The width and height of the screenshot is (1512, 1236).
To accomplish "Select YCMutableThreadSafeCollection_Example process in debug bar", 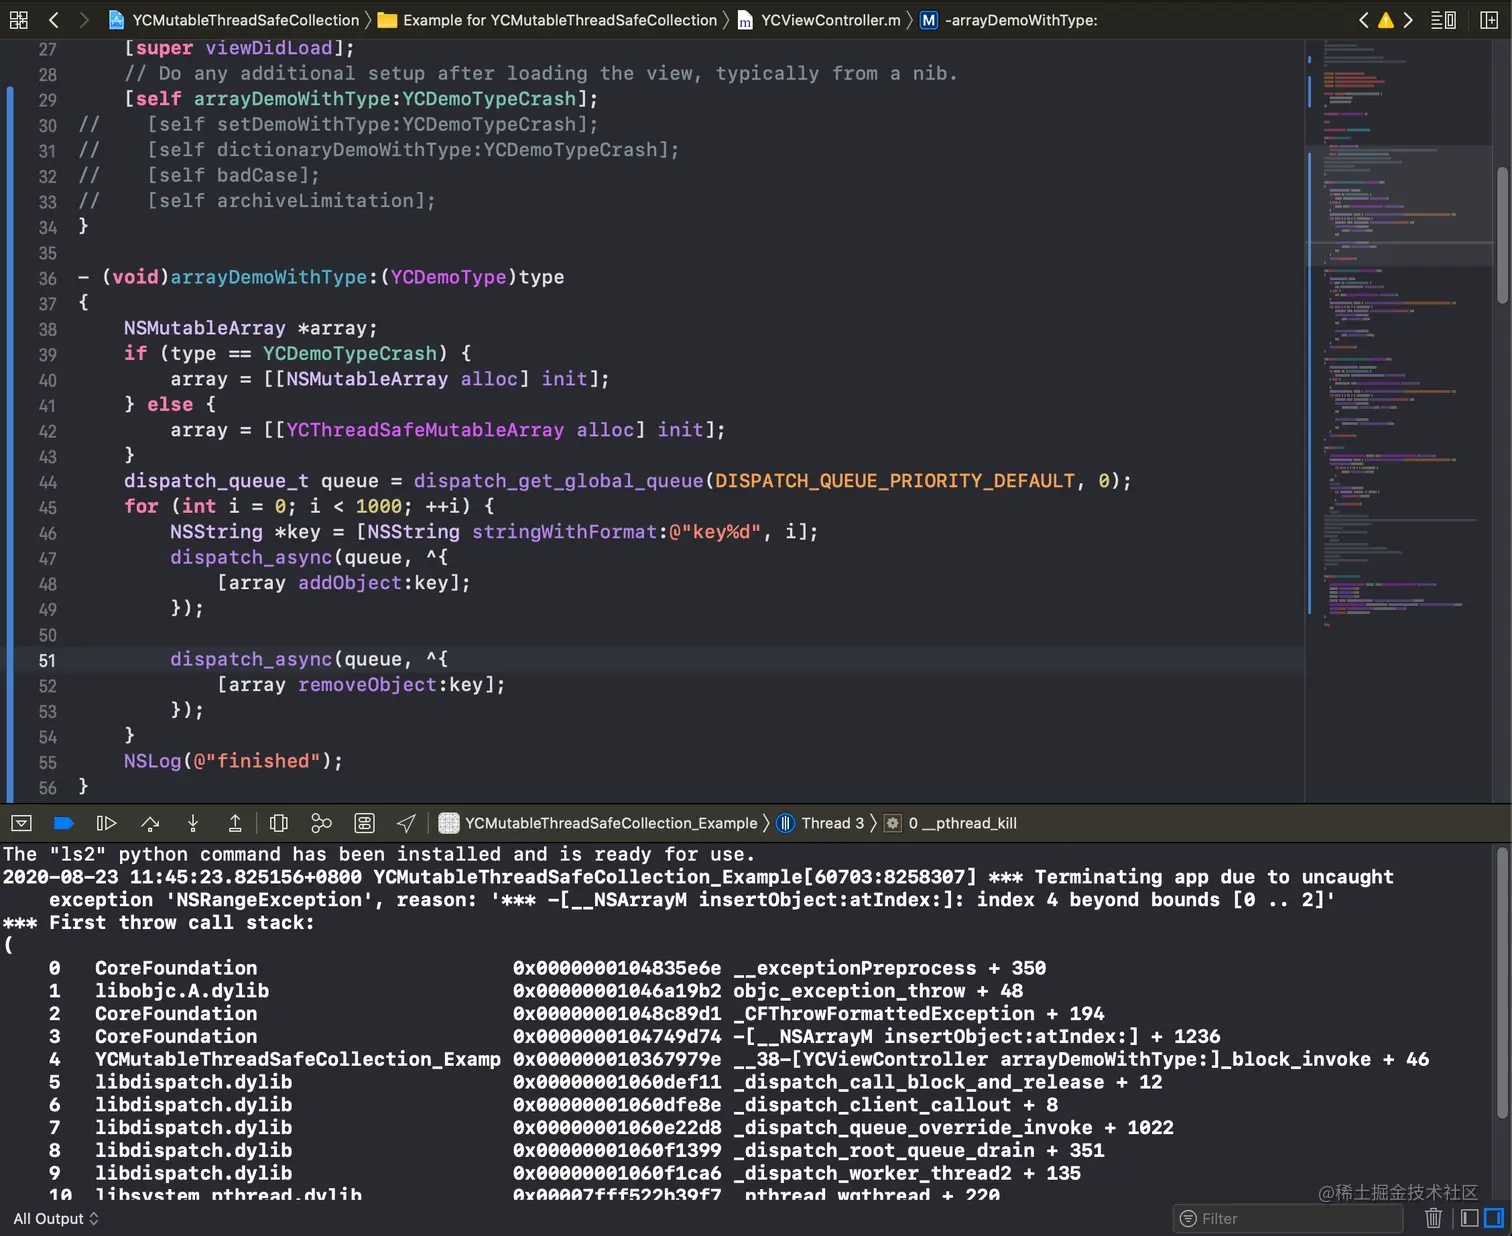I will coord(598,823).
